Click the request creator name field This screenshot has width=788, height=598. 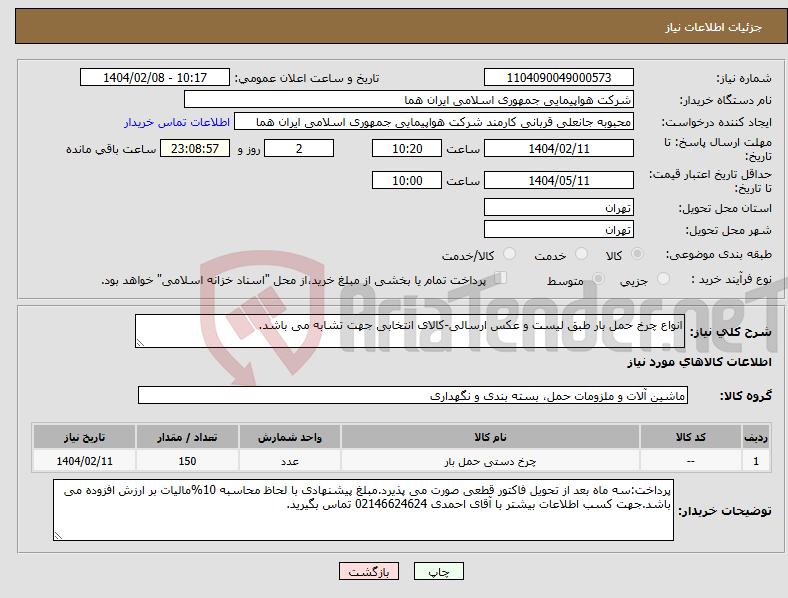click(434, 122)
